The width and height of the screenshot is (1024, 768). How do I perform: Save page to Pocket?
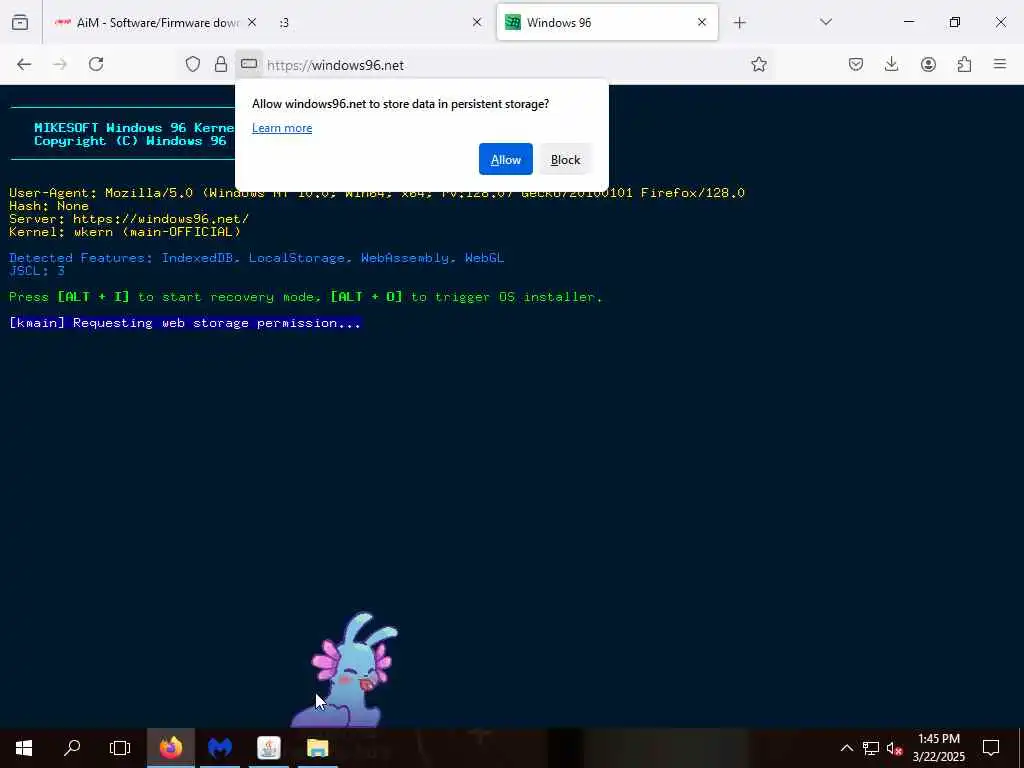pos(856,64)
